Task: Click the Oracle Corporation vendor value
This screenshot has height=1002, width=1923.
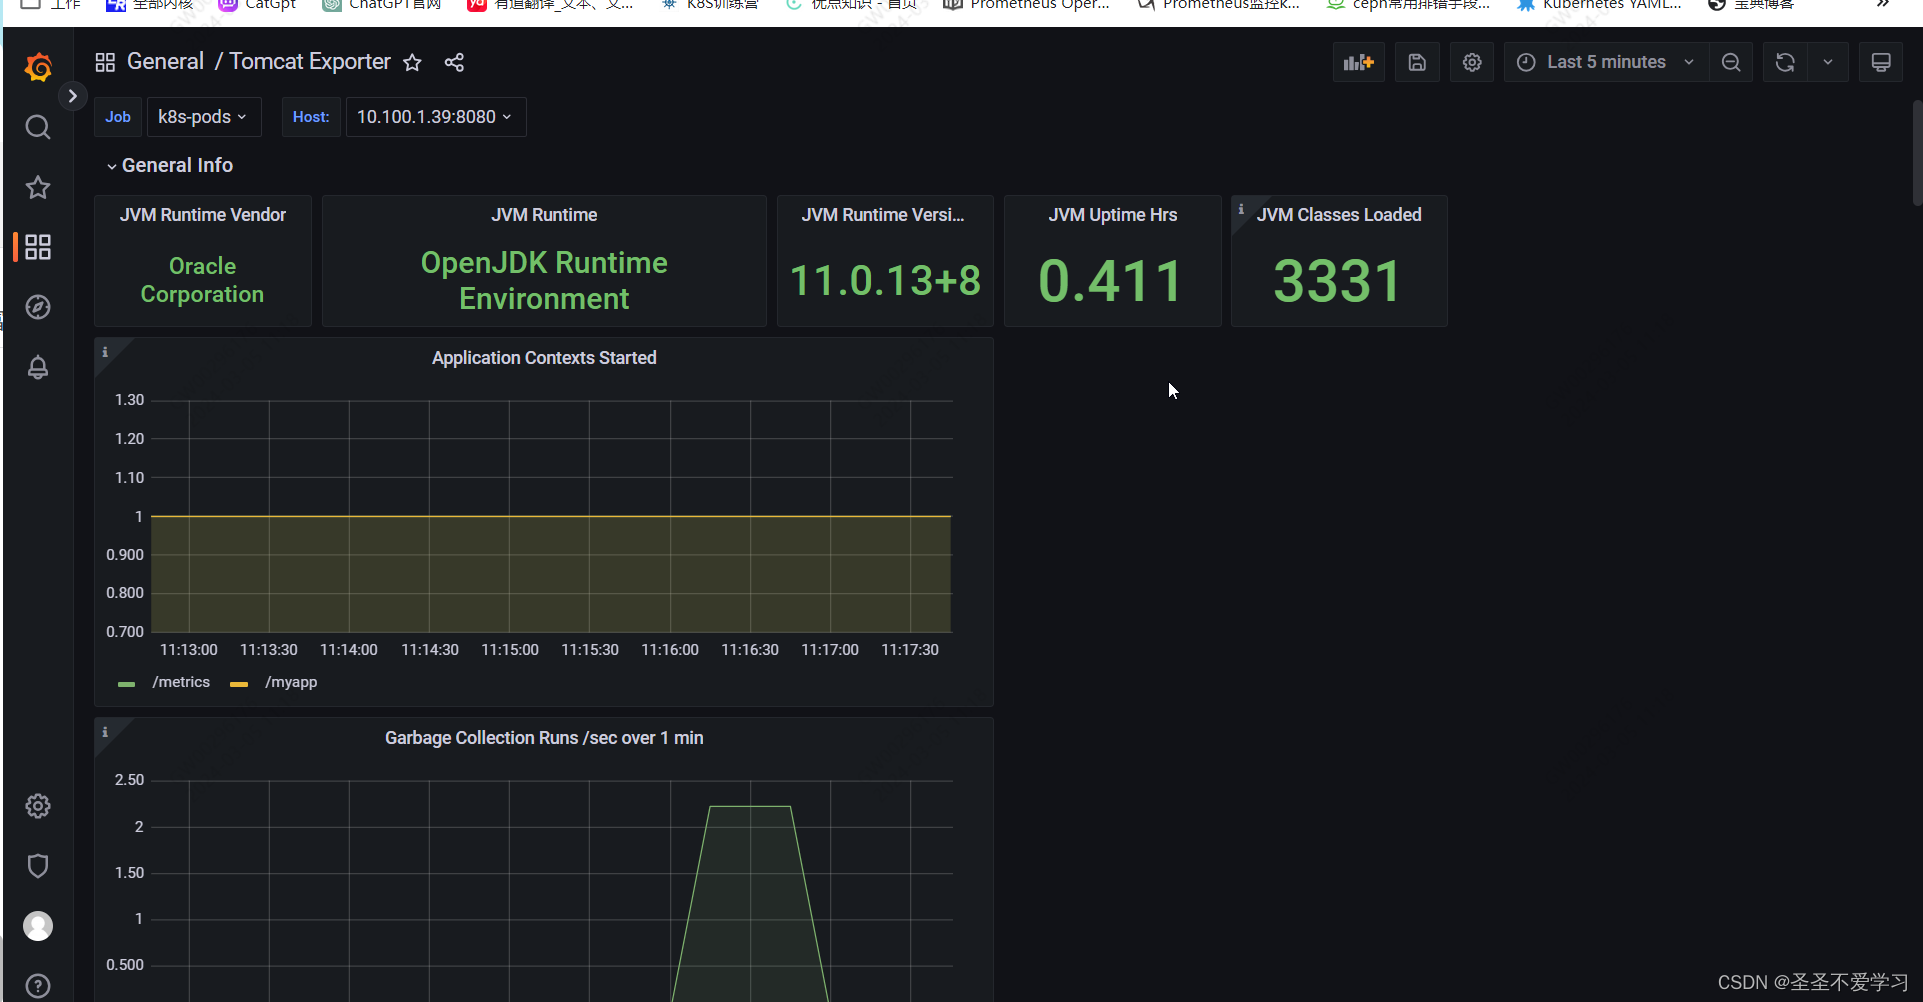Action: 203,280
